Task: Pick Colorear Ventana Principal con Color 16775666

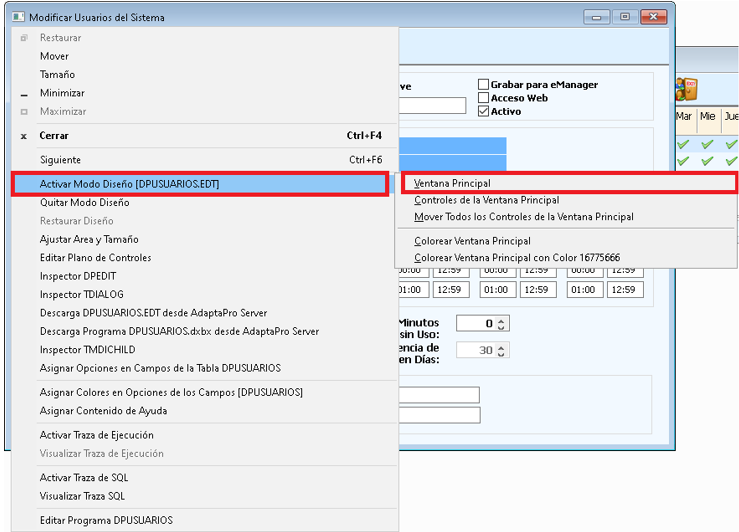Action: (x=516, y=257)
